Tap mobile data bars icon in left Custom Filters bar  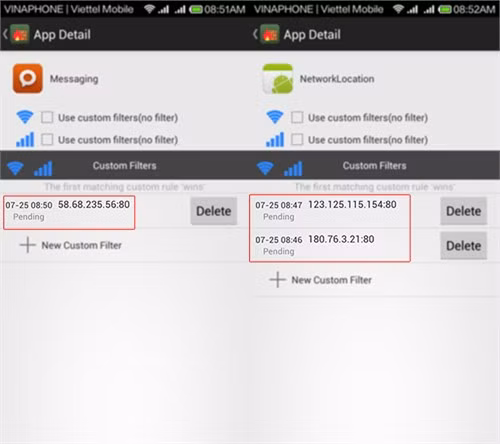pos(43,168)
